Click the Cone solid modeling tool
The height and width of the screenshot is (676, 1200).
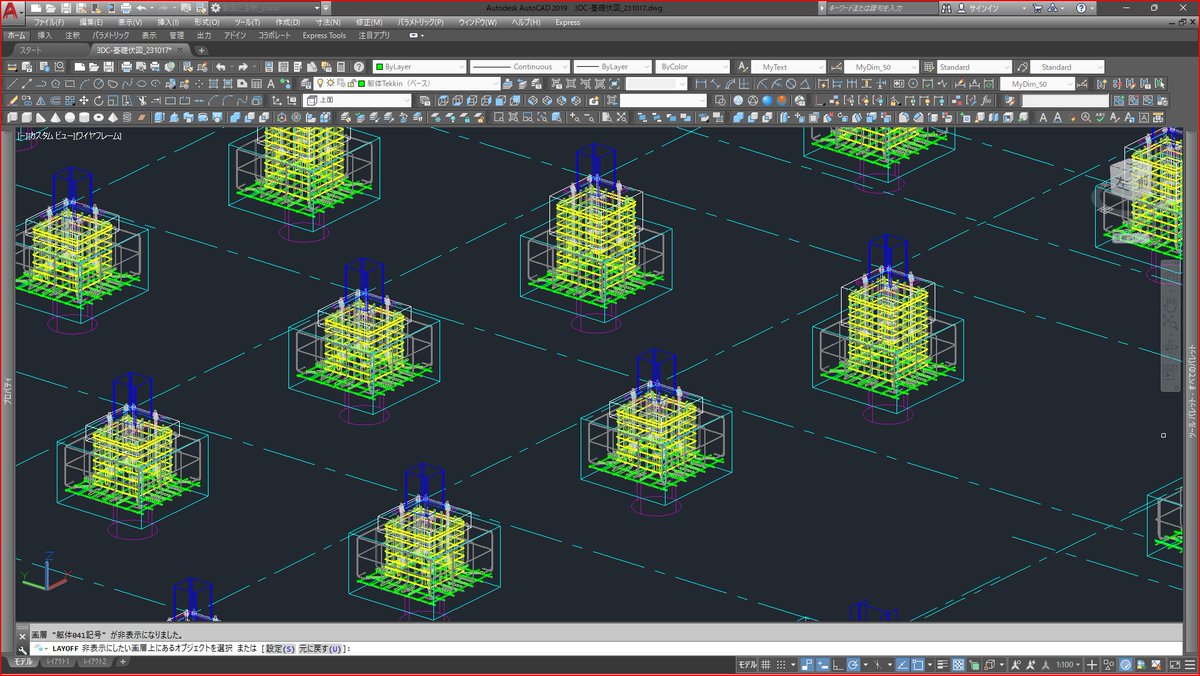(x=56, y=117)
